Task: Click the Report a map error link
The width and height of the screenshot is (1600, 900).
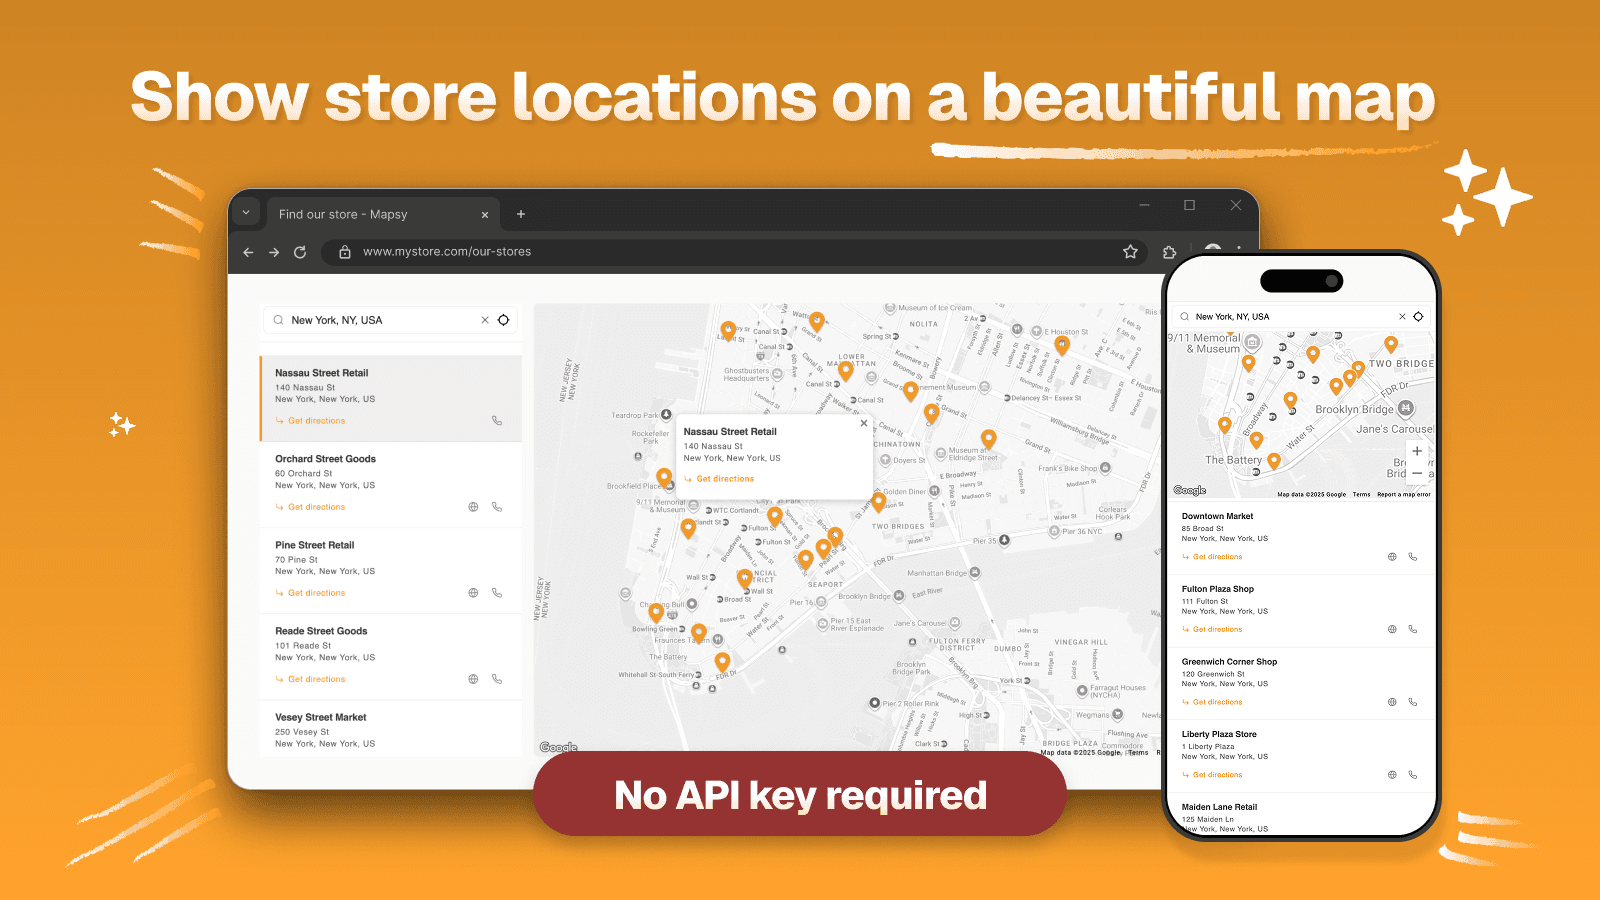Action: (1403, 494)
